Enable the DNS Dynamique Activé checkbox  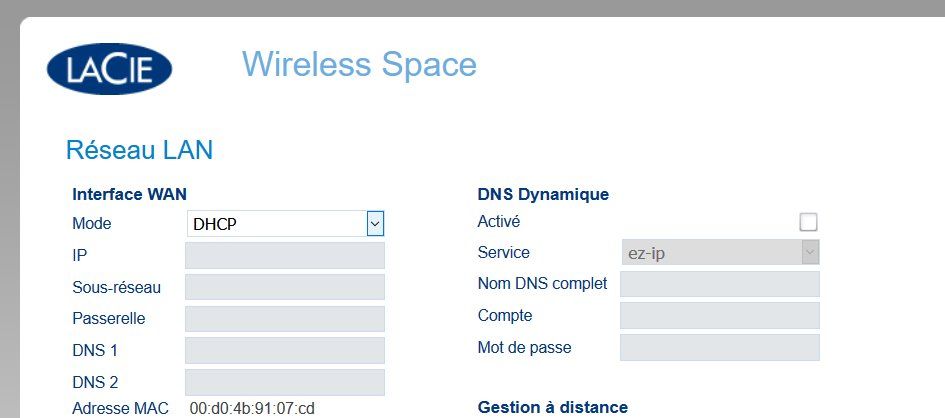click(808, 222)
